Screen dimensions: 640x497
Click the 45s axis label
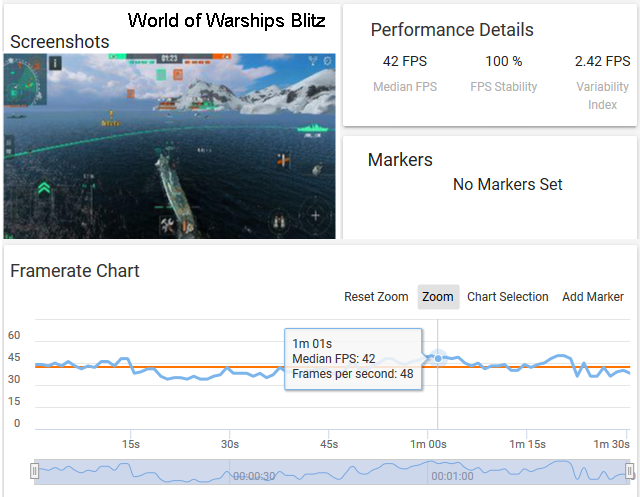click(x=329, y=444)
